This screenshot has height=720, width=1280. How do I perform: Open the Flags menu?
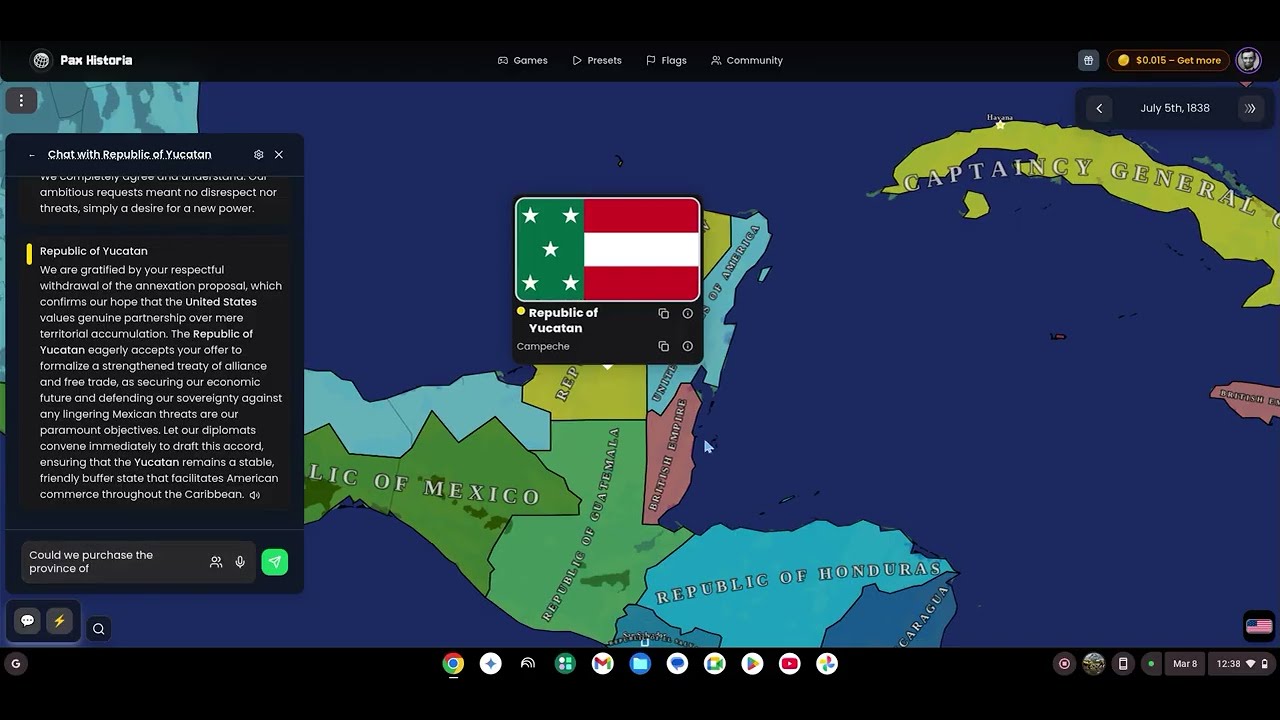coord(666,60)
